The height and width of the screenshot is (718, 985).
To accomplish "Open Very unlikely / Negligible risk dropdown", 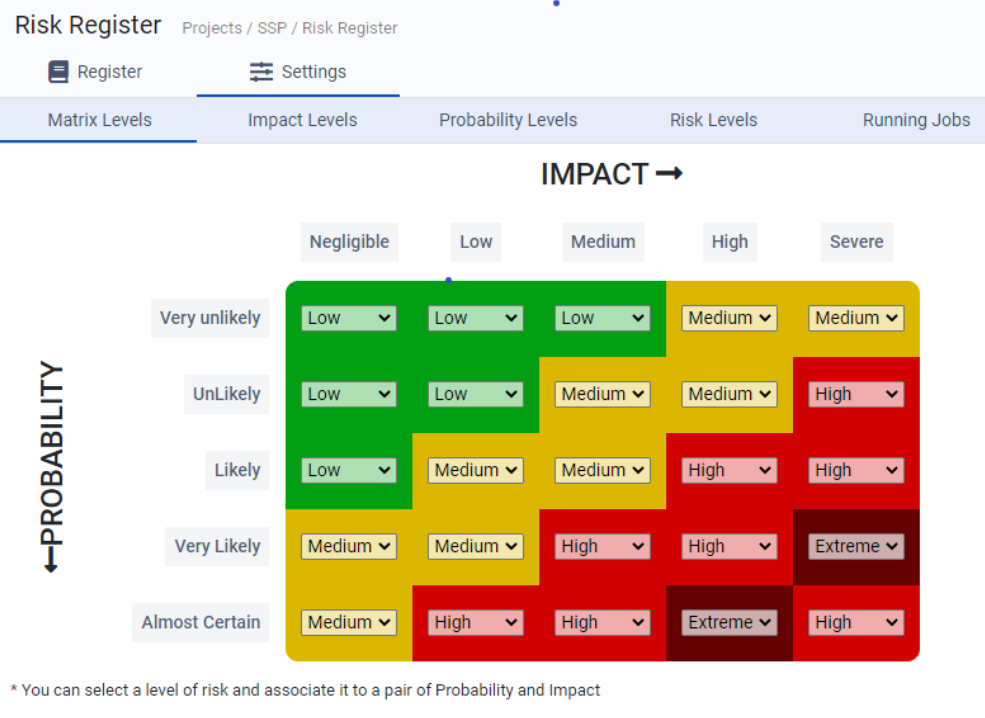I will [348, 318].
